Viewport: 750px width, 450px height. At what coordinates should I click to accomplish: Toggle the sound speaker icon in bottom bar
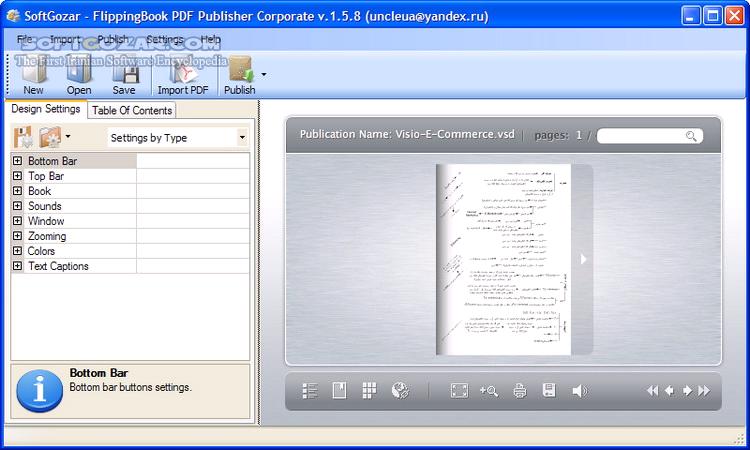tap(580, 391)
